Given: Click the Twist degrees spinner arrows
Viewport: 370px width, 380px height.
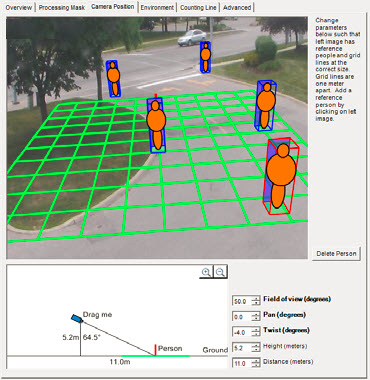Looking at the screenshot, I should [x=256, y=332].
